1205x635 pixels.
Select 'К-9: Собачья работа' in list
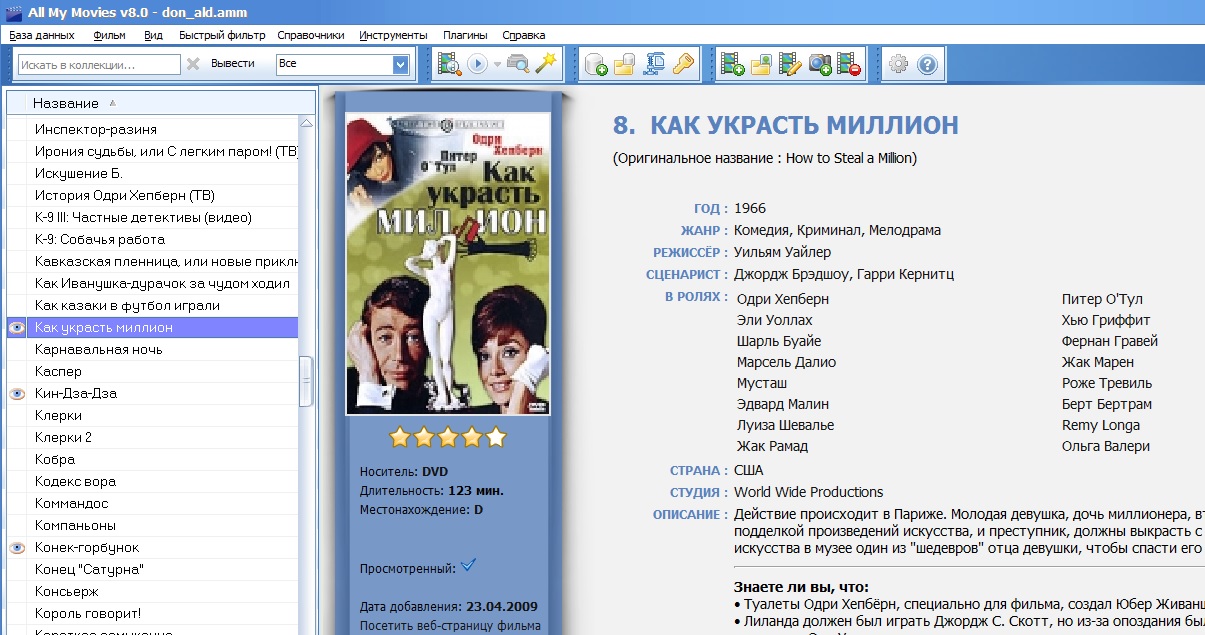152,239
